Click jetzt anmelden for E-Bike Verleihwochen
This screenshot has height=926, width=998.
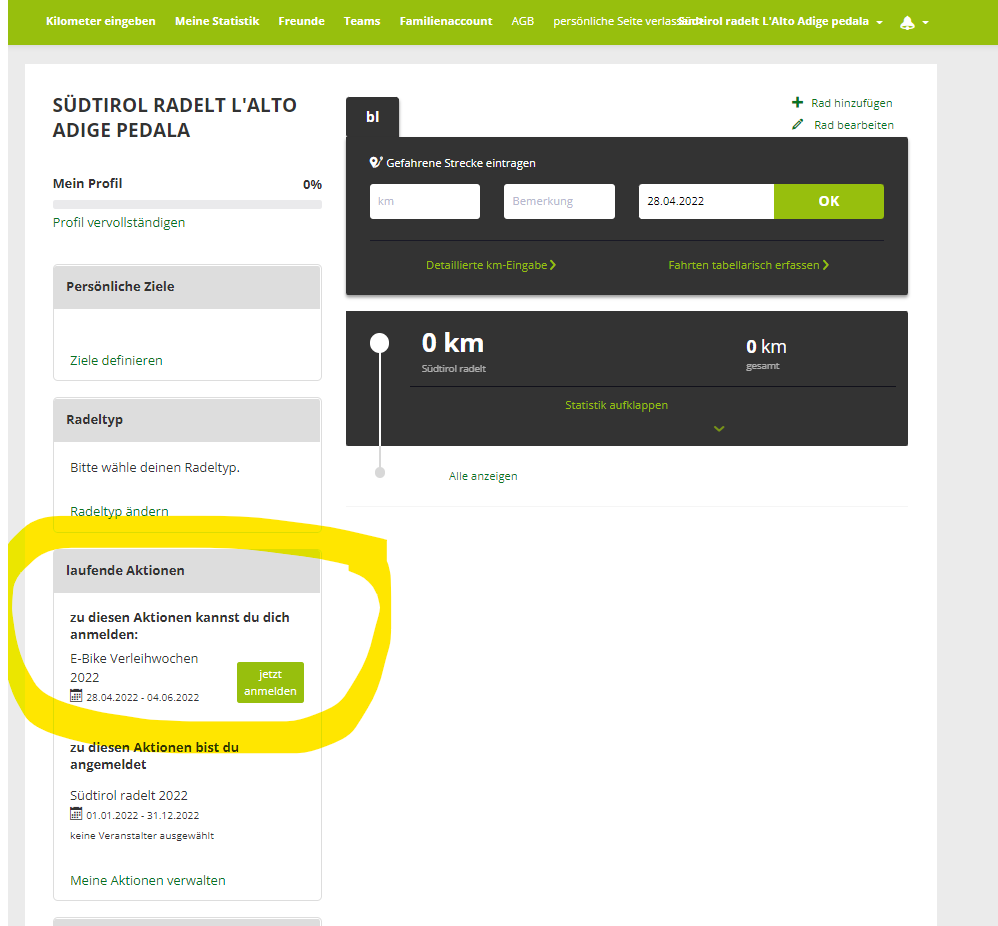click(x=271, y=682)
